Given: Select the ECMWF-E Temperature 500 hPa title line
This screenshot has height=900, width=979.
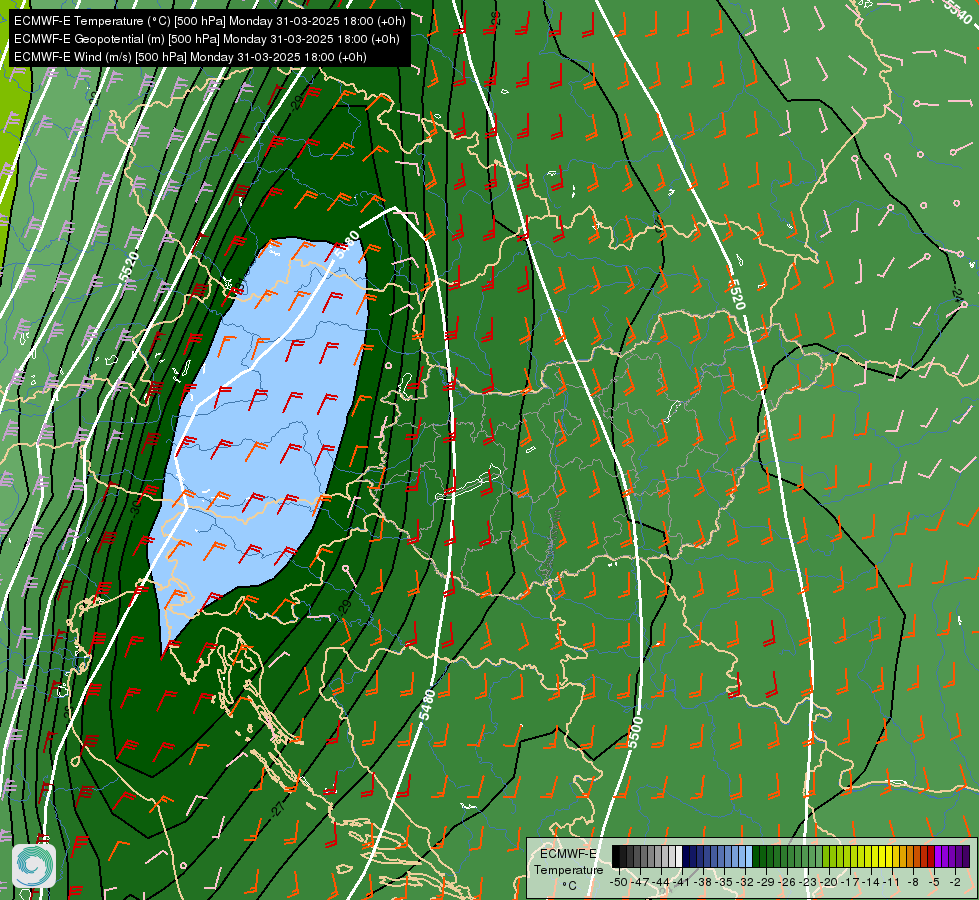Looking at the screenshot, I should pos(210,21).
